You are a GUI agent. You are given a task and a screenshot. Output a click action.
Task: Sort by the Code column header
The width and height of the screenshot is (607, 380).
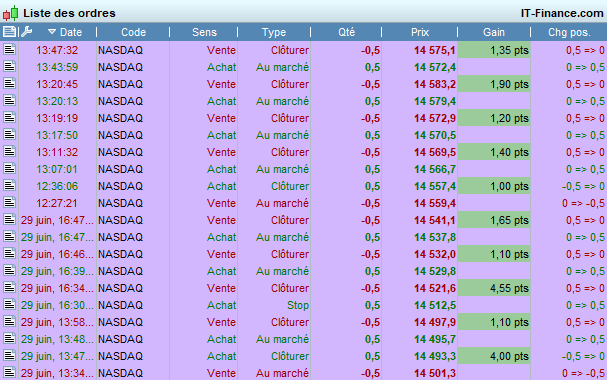(133, 32)
